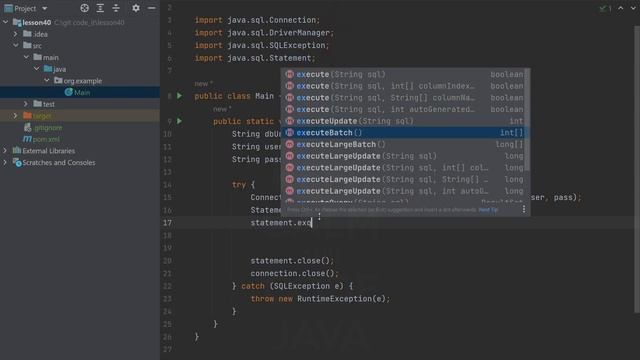The image size is (640, 360).
Task: Choose executeUpdate(String sql) completion
Action: tap(404, 121)
